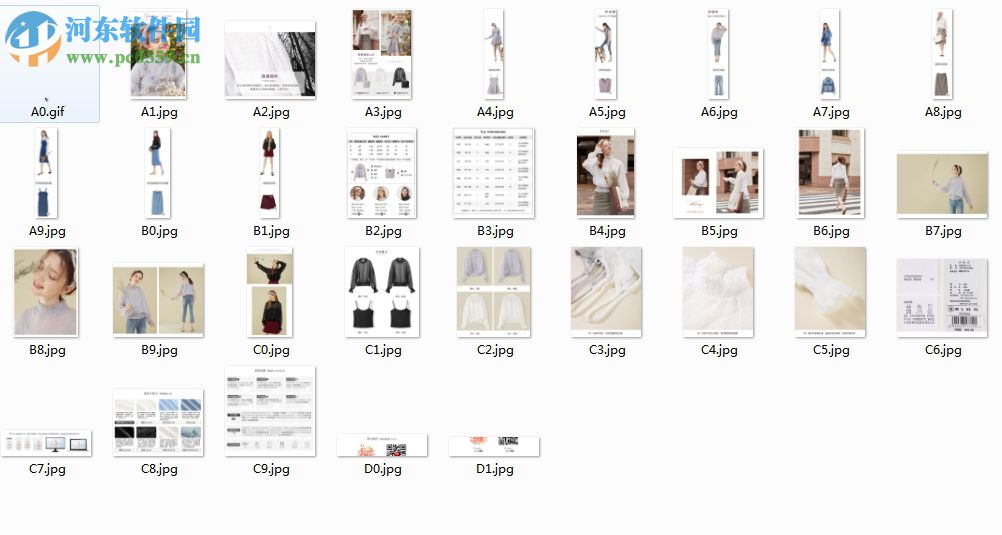Pick the C8.jpg fabric swatches image

pos(158,422)
